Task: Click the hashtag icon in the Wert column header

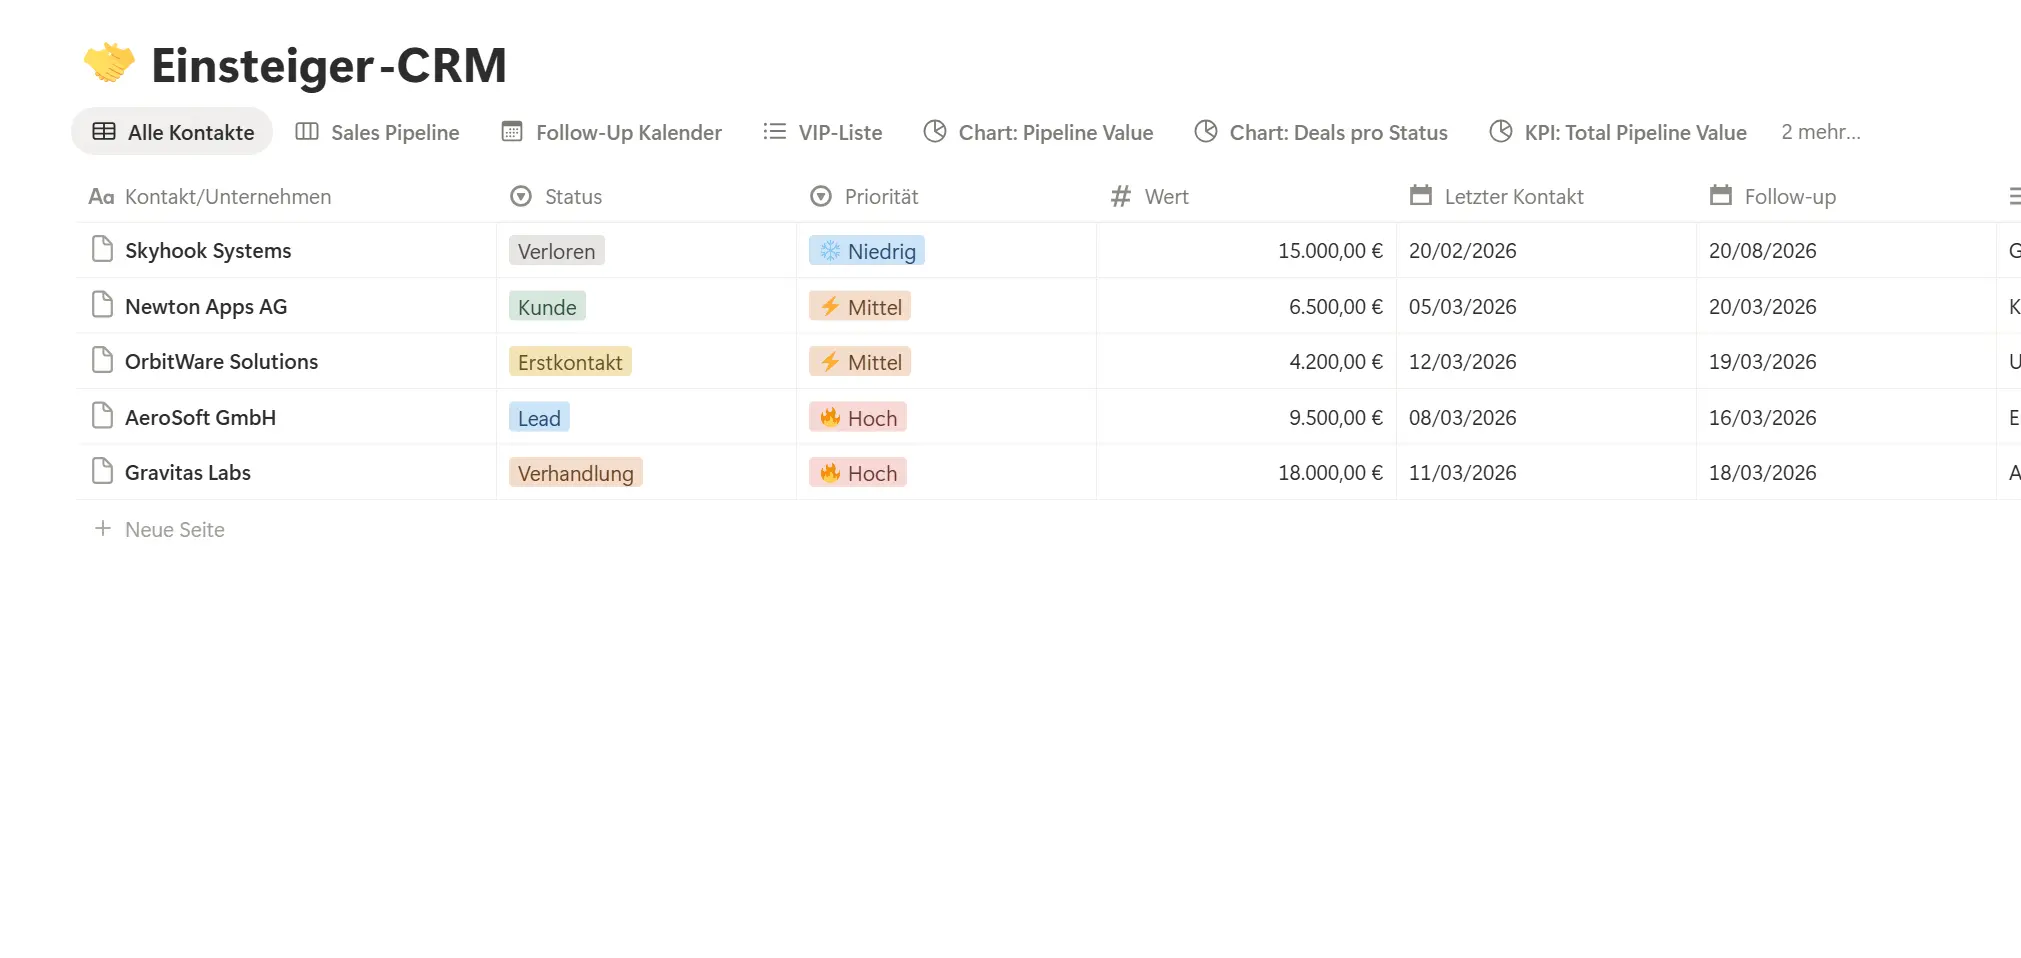Action: [x=1121, y=196]
